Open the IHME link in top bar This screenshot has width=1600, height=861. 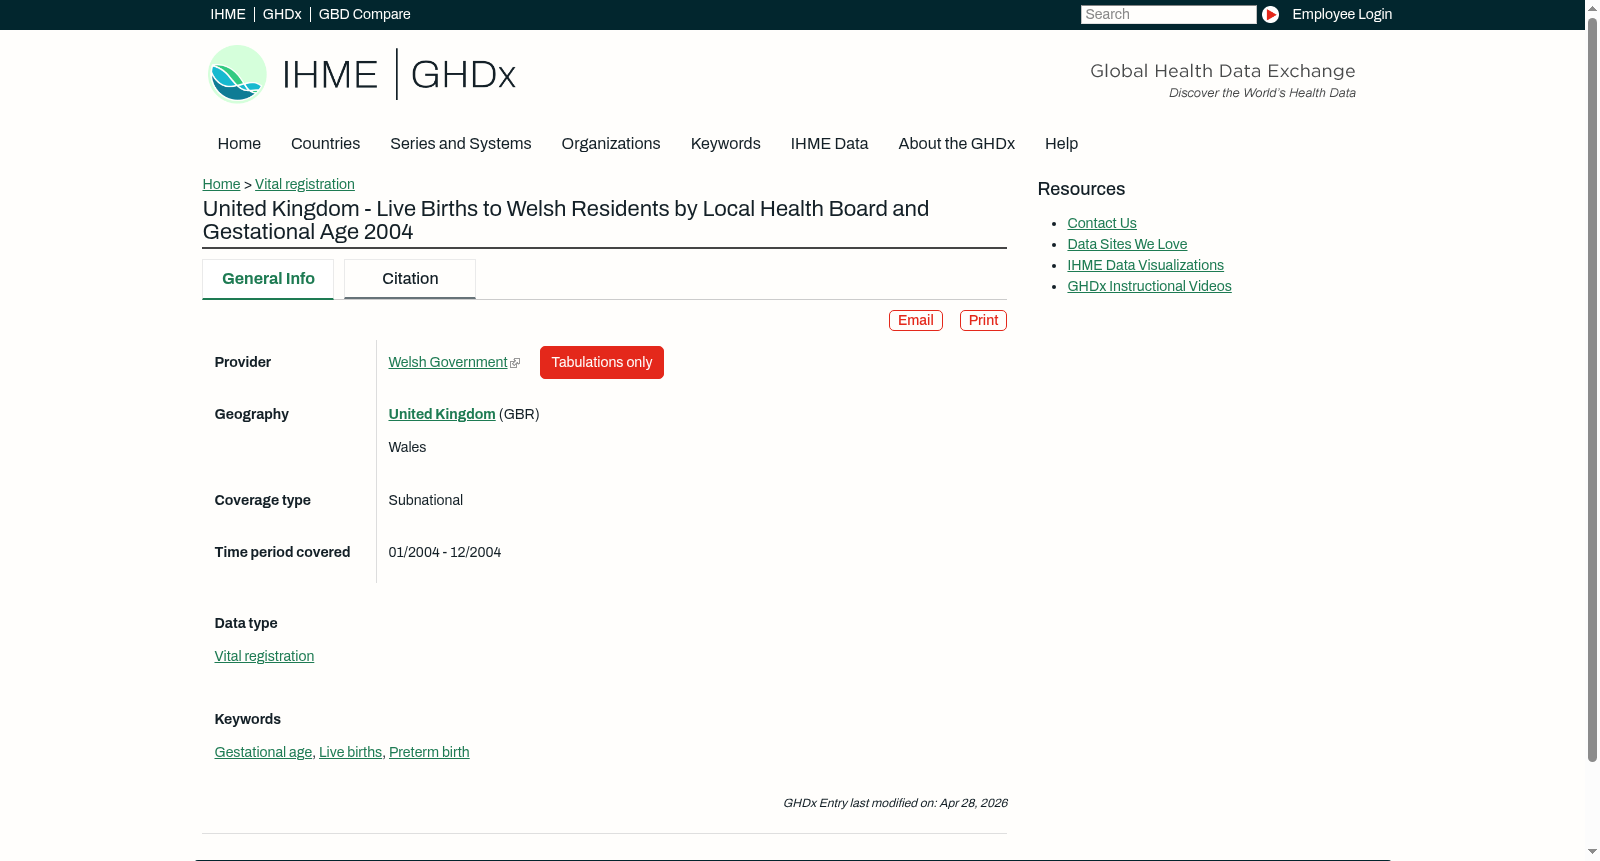228,14
